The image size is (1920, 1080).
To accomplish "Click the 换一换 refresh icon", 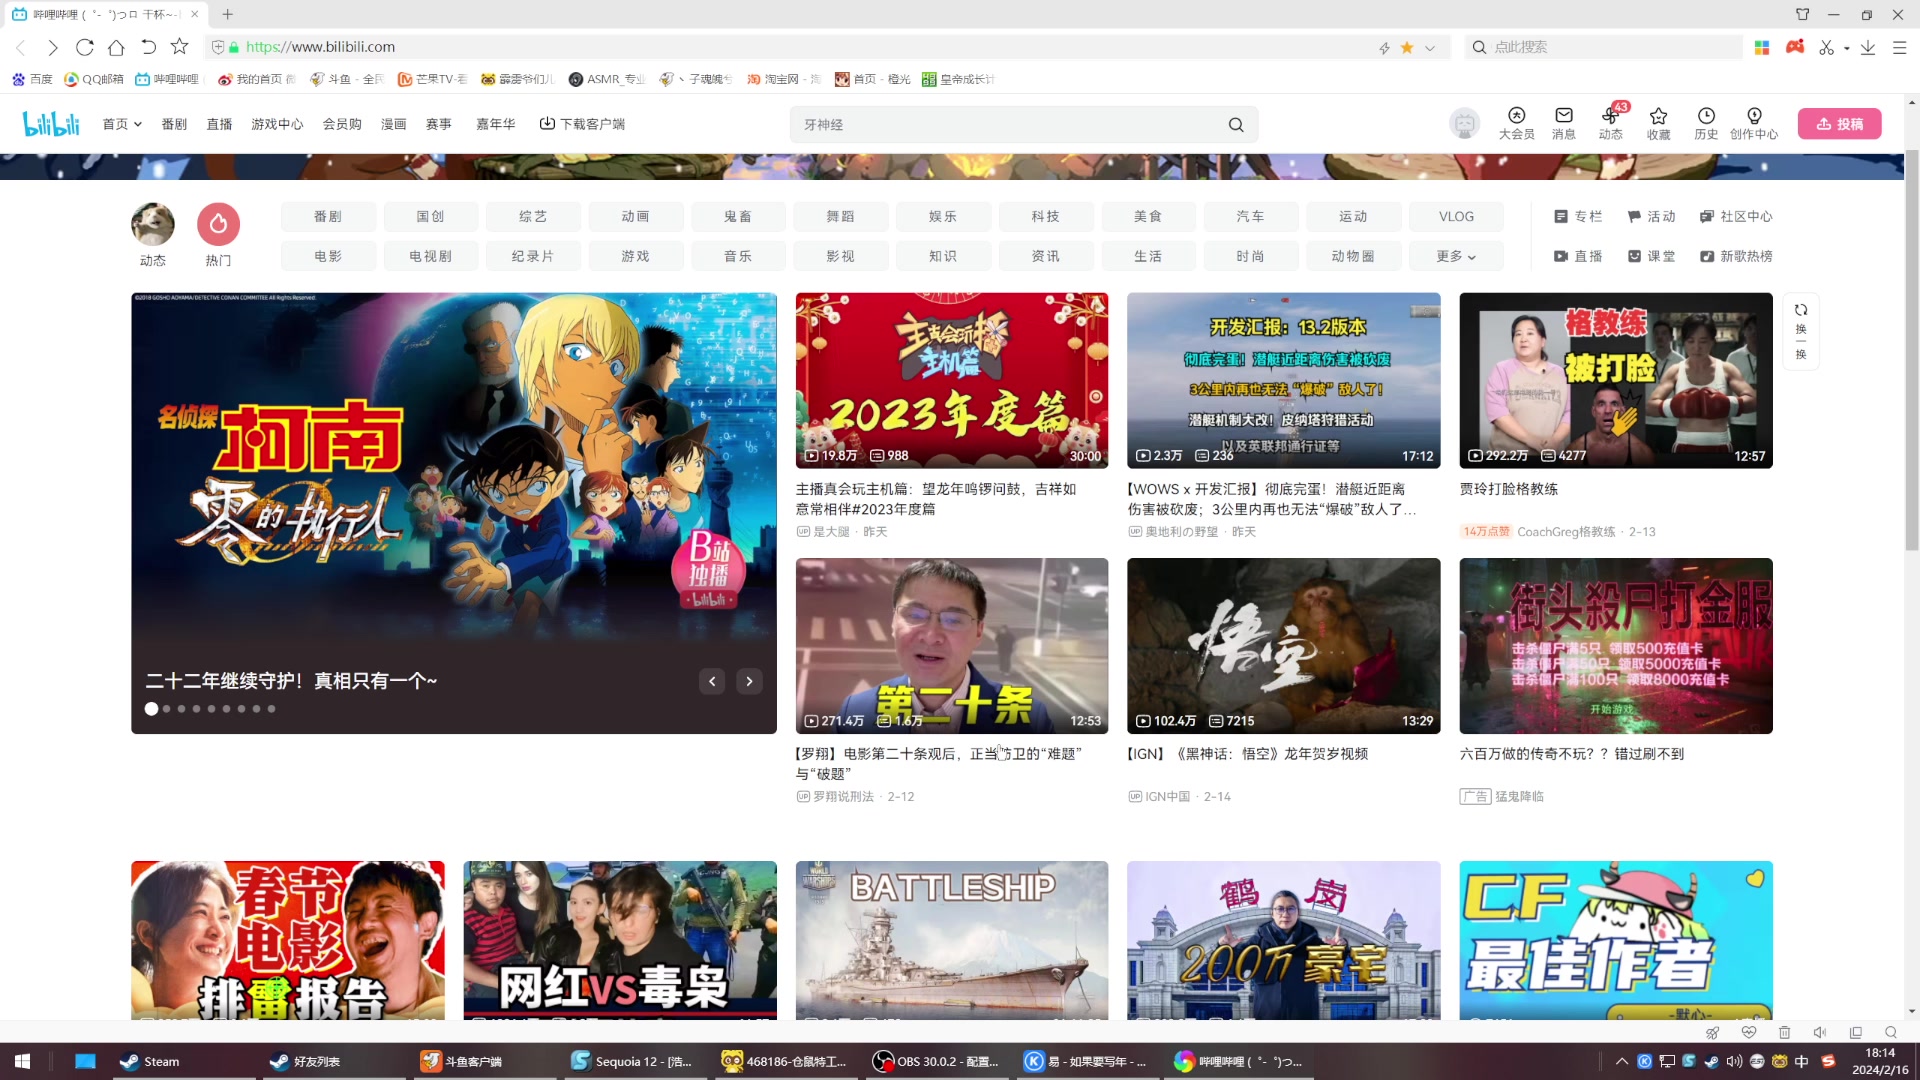I will pos(1801,331).
